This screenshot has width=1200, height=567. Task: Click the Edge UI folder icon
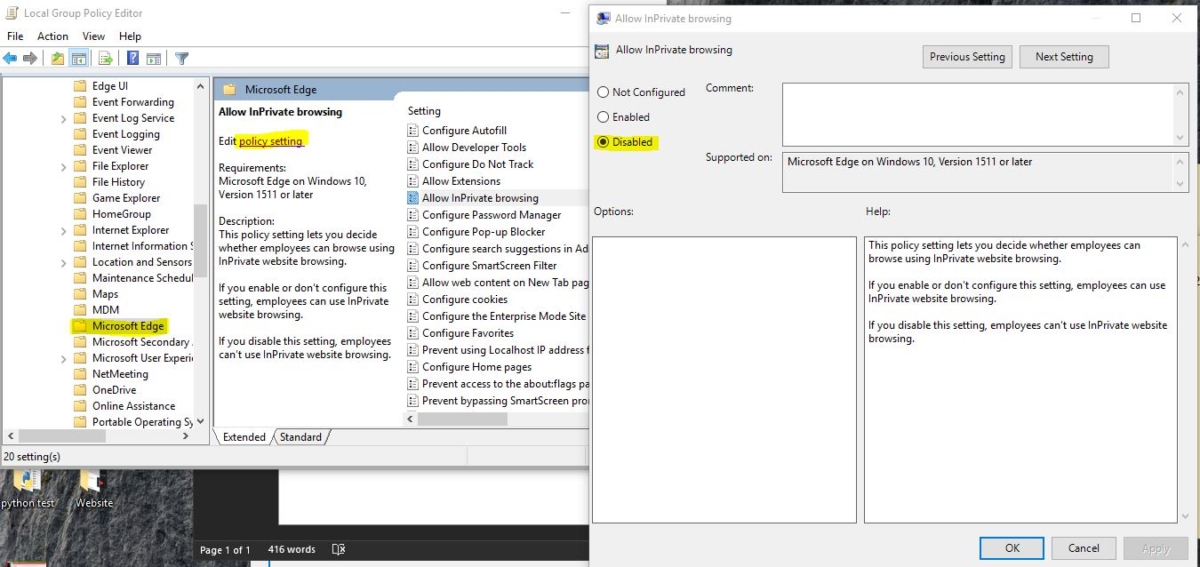[81, 86]
